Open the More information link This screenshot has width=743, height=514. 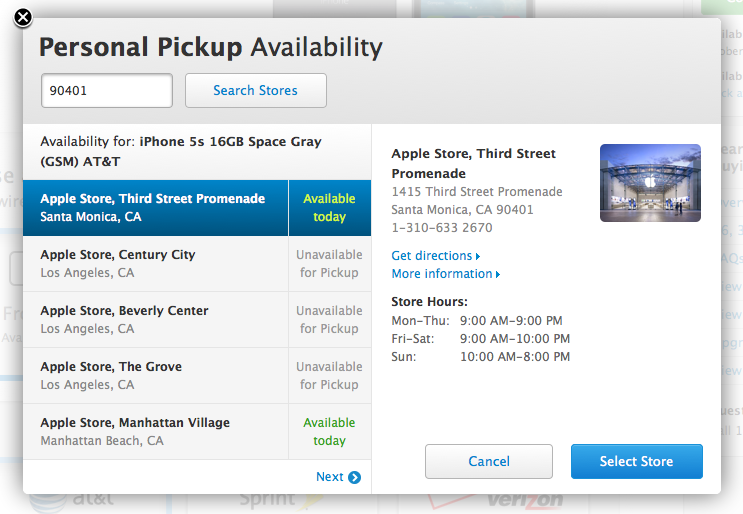pos(442,274)
